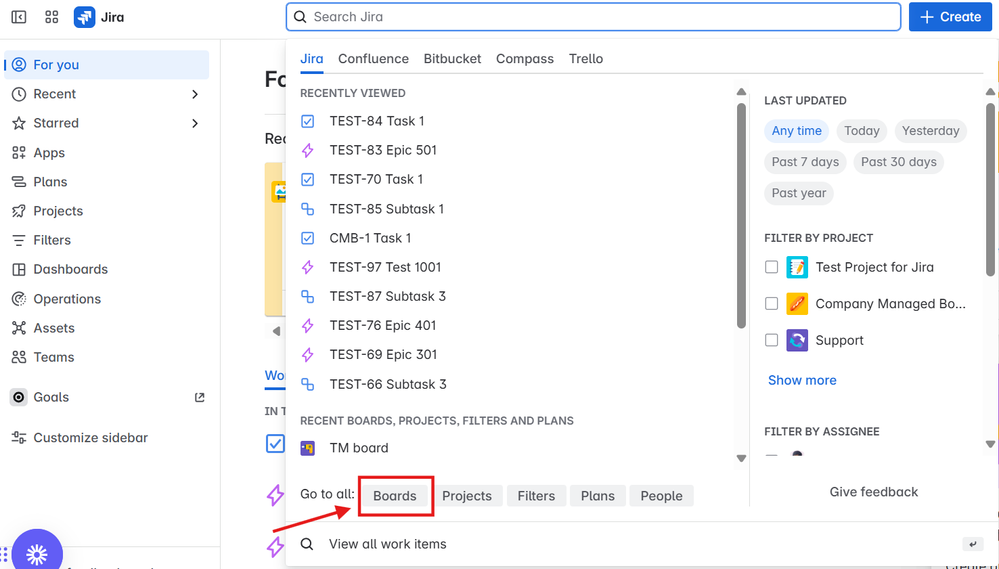This screenshot has height=569, width=999.
Task: Click the Plans icon in the sidebar
Action: click(19, 182)
